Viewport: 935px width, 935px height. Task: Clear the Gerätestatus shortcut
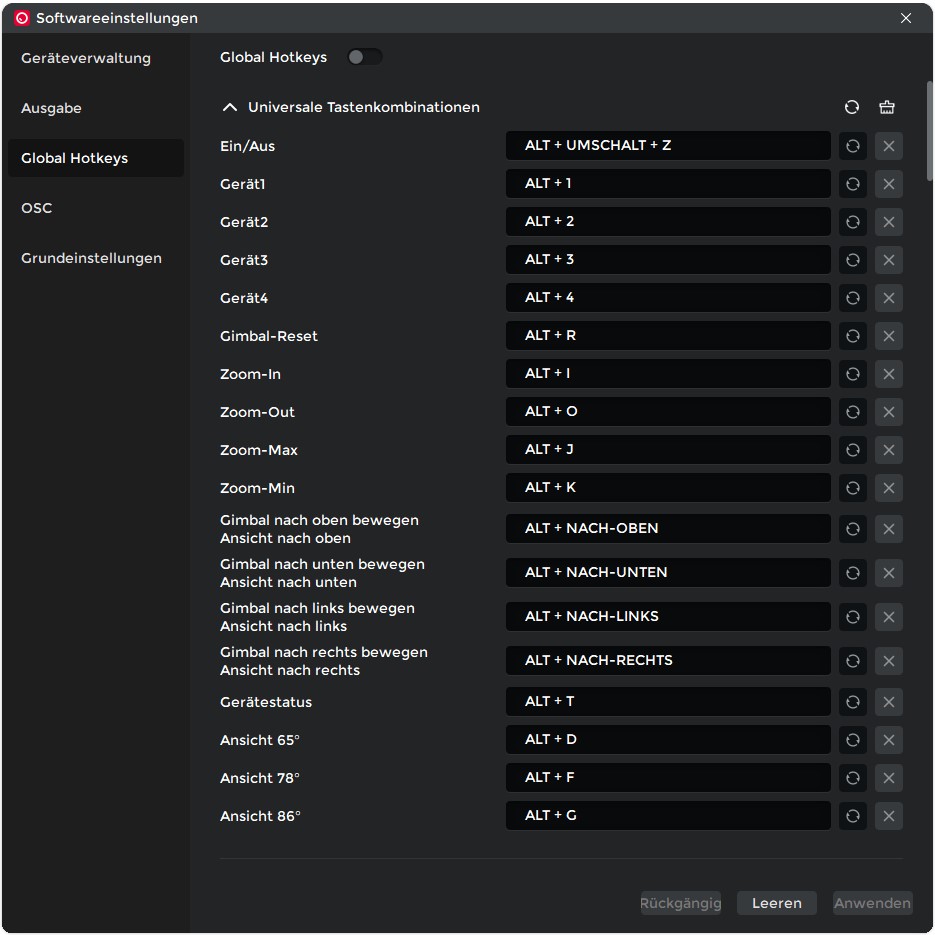888,702
